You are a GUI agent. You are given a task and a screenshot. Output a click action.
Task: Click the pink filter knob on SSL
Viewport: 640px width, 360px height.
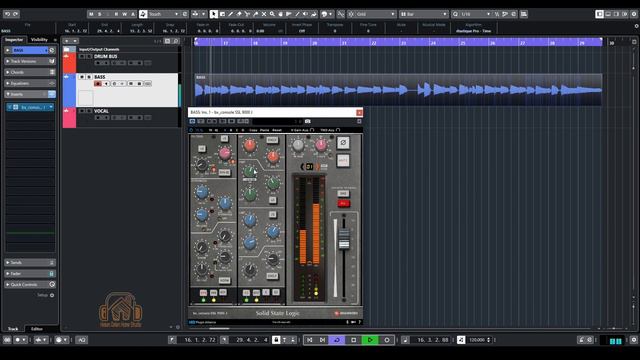[x=225, y=153]
